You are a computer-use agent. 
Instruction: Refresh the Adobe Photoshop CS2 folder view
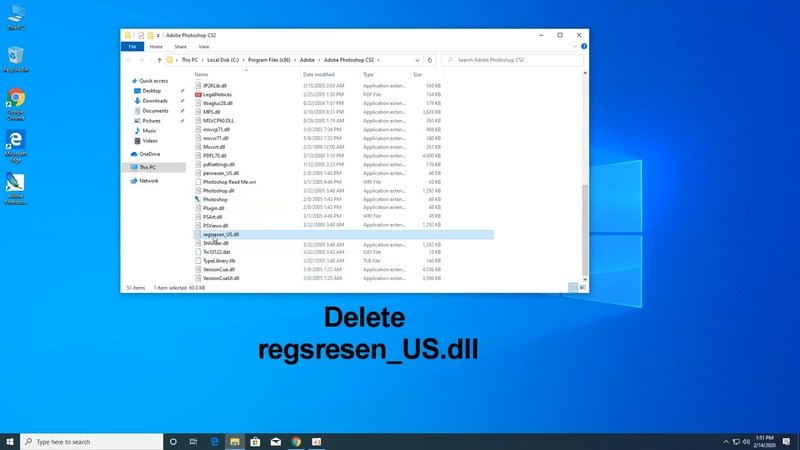[430, 60]
